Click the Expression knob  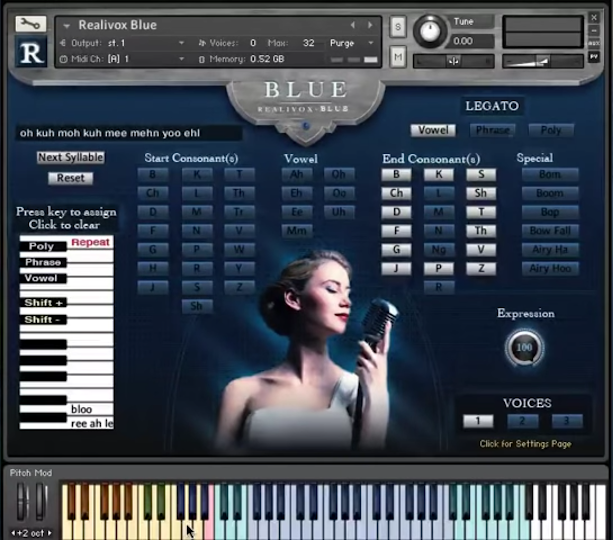click(x=524, y=347)
